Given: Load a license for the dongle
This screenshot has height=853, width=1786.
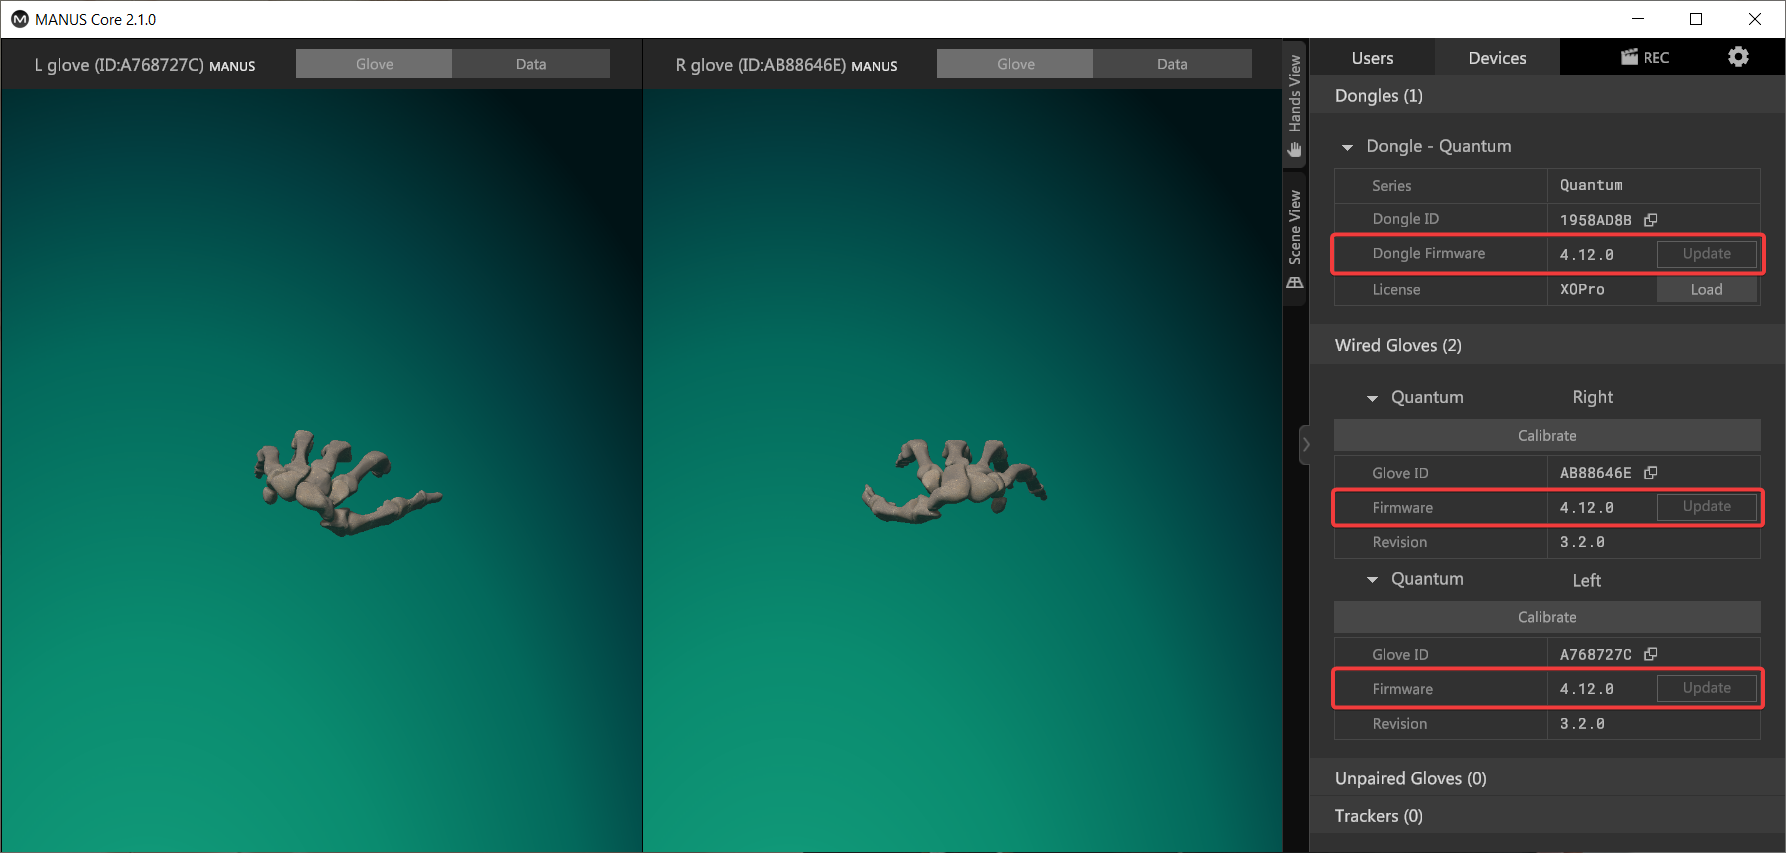Looking at the screenshot, I should [x=1706, y=290].
